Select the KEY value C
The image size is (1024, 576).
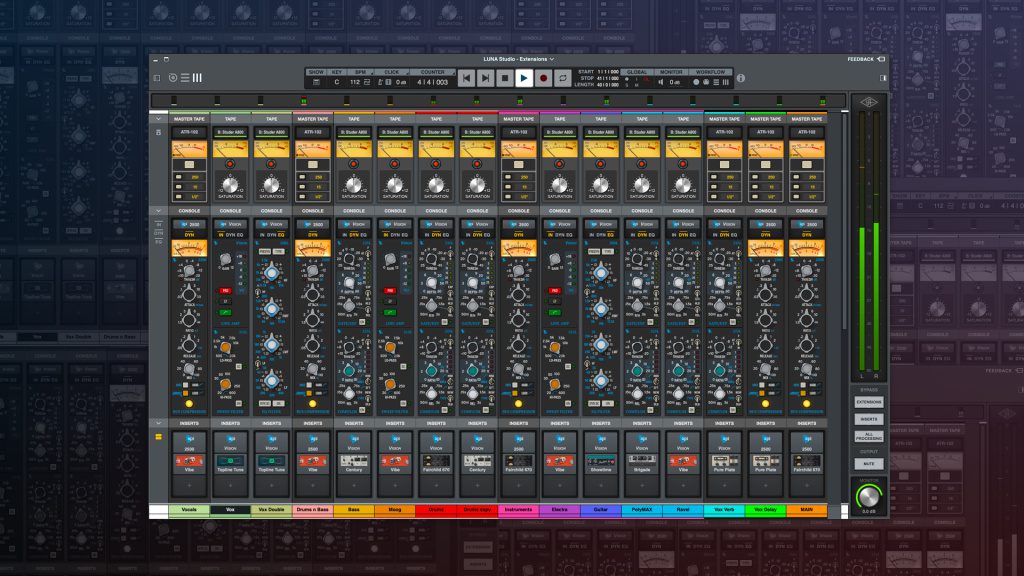point(337,82)
